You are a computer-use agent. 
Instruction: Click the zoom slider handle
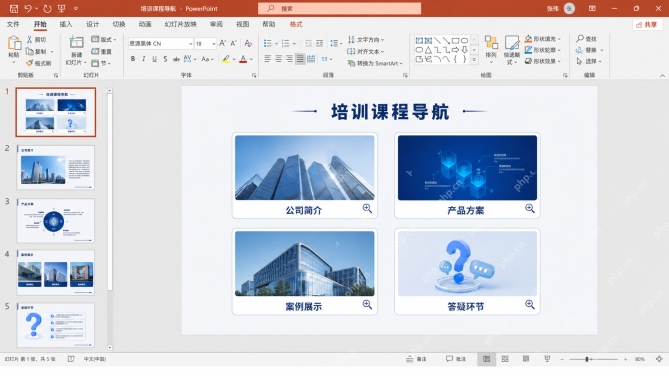click(x=587, y=359)
